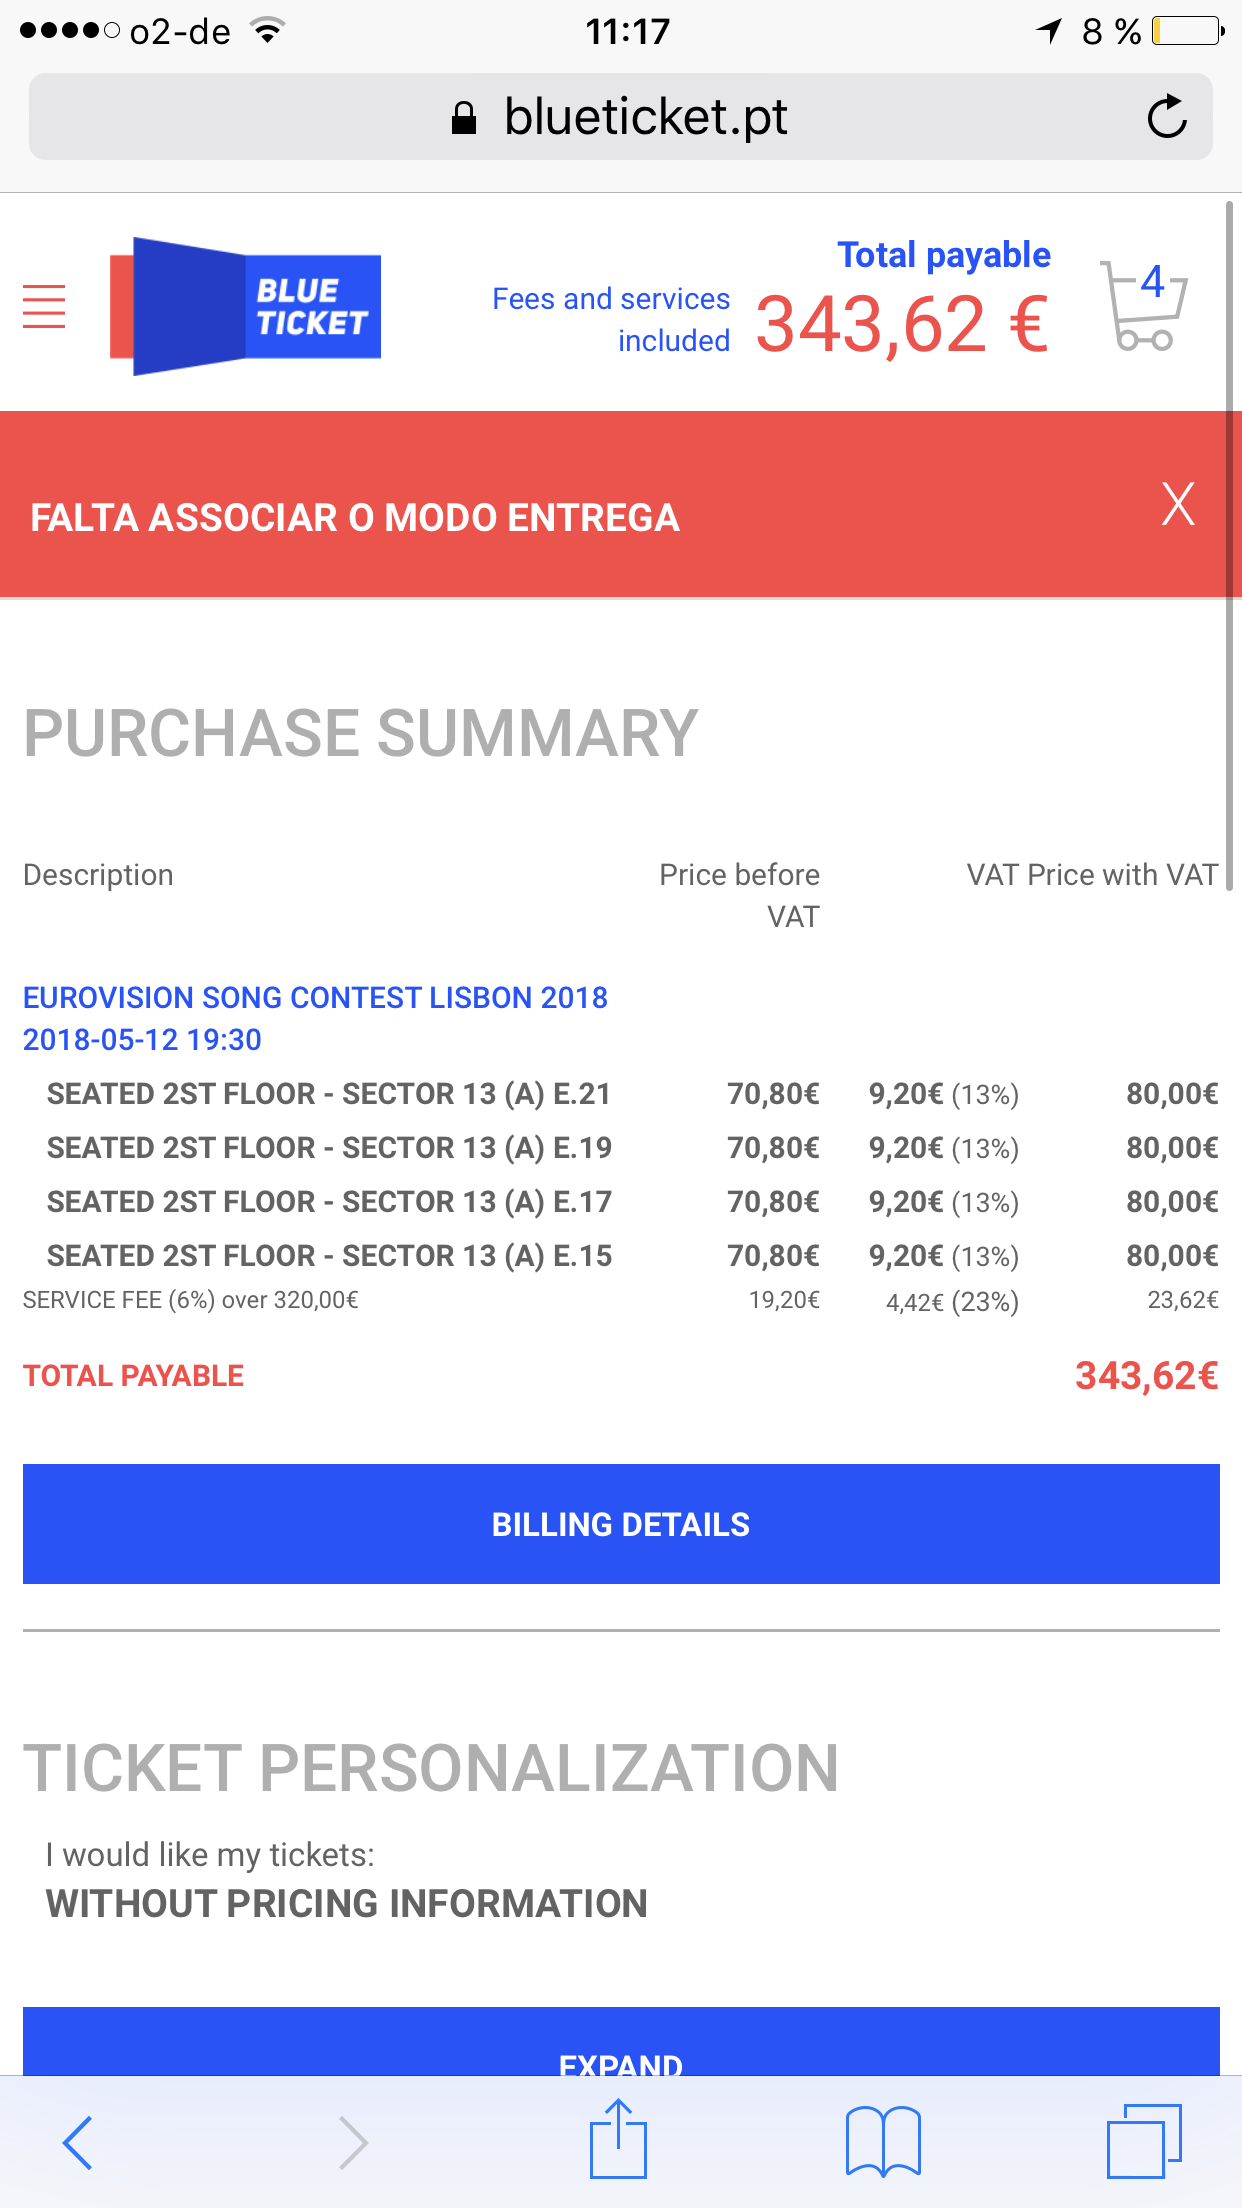Tap the Service Fee (6%) line

[x=621, y=1300]
